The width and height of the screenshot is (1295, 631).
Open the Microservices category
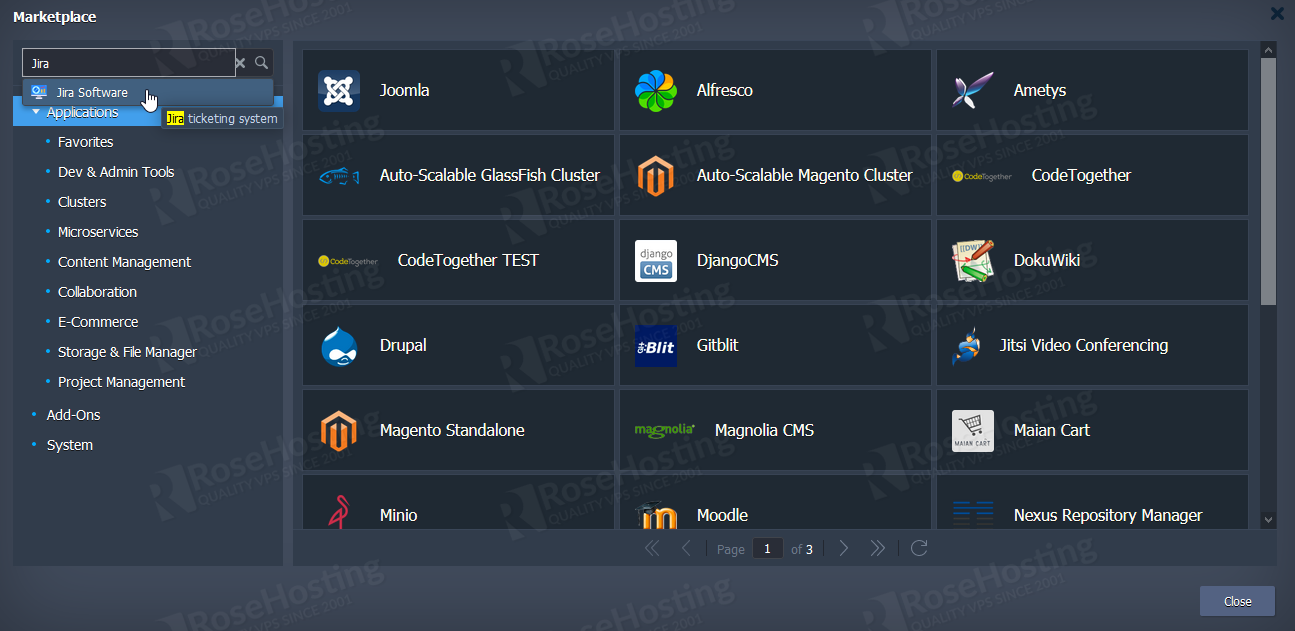[x=98, y=232]
